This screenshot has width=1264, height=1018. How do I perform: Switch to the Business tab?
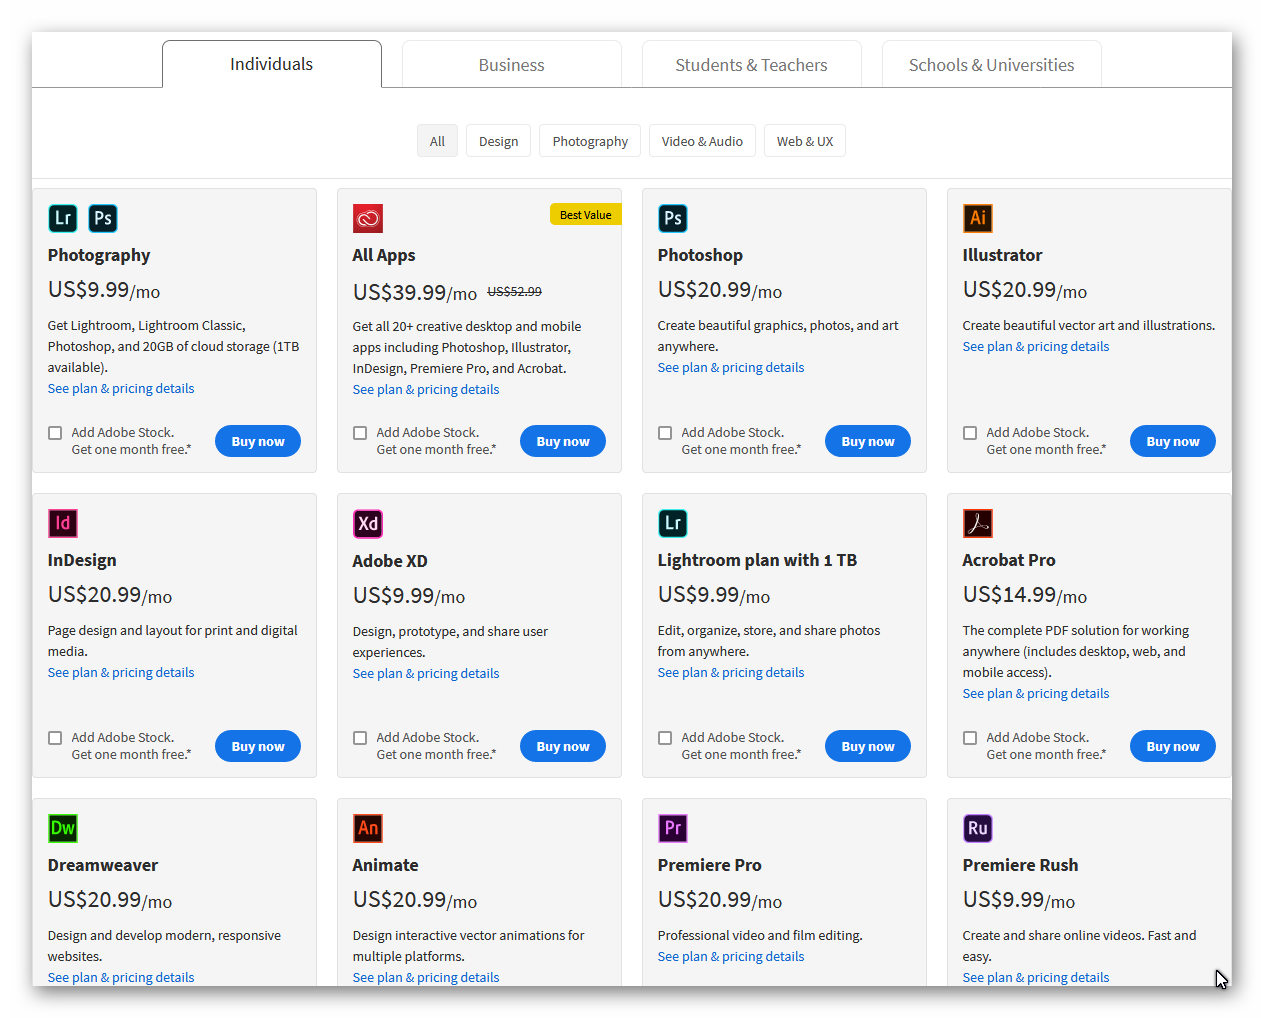coord(511,65)
